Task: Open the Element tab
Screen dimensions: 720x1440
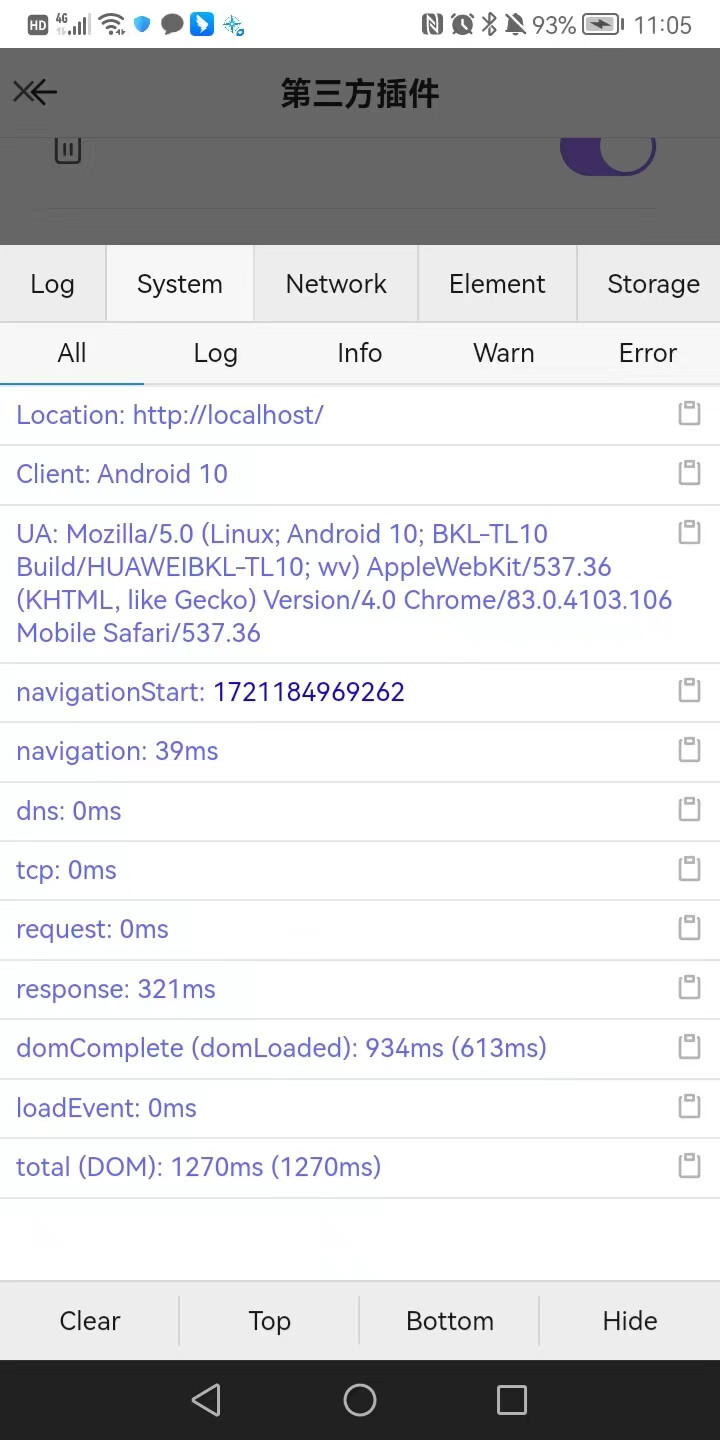Action: point(497,284)
